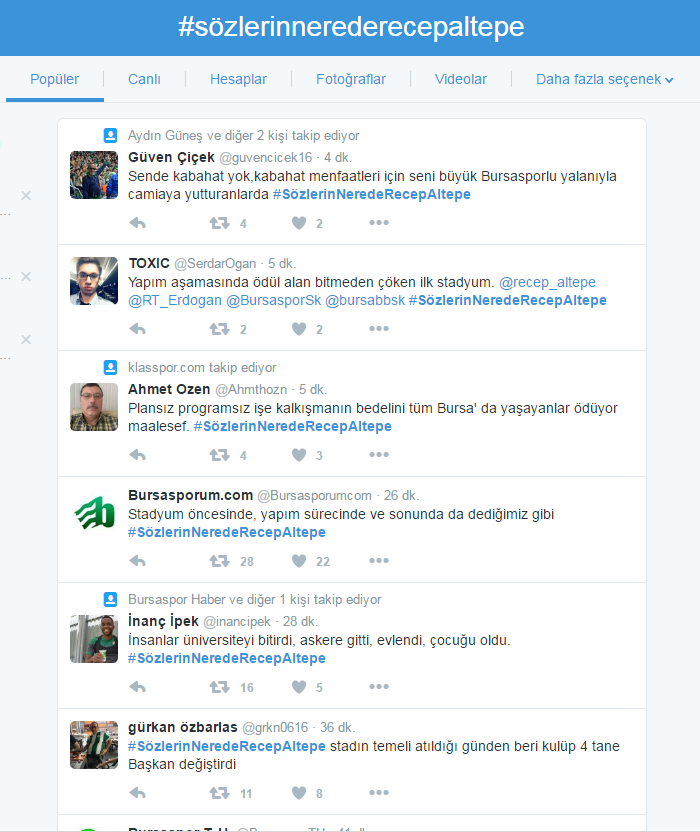Switch to the Popüler tab
The width and height of the screenshot is (700, 832).
point(54,79)
